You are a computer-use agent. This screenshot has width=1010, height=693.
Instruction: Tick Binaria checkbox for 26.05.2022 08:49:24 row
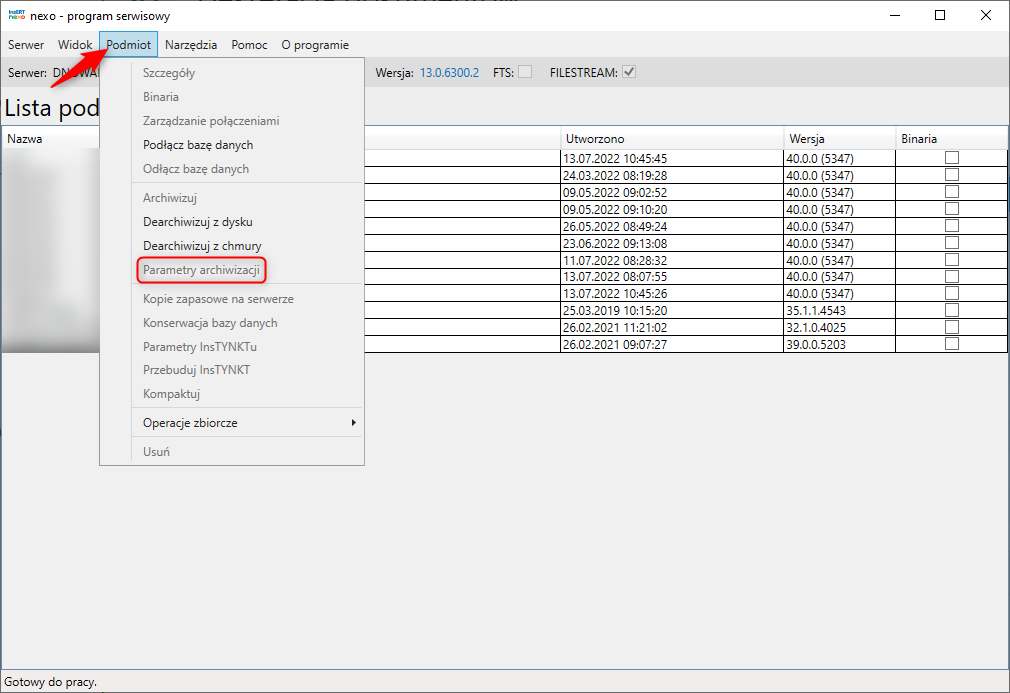click(x=951, y=225)
